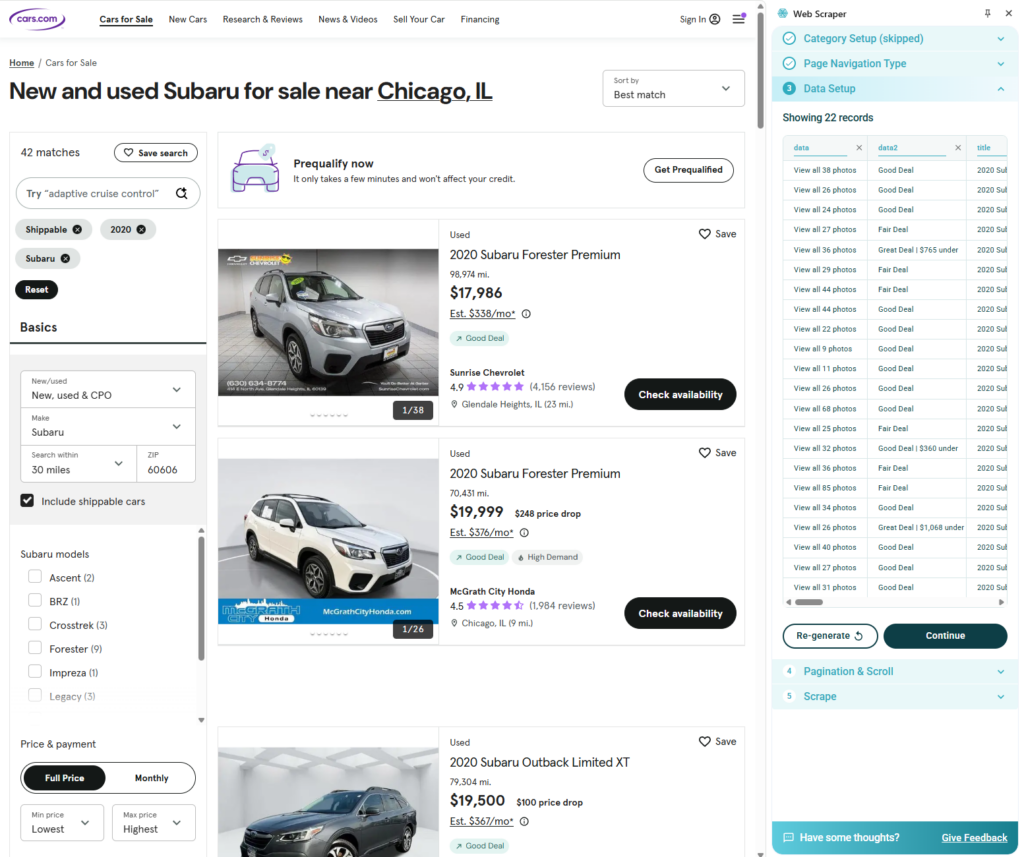This screenshot has width=1024, height=857.
Task: Tick the Crosstrek model checkbox
Action: 35,625
